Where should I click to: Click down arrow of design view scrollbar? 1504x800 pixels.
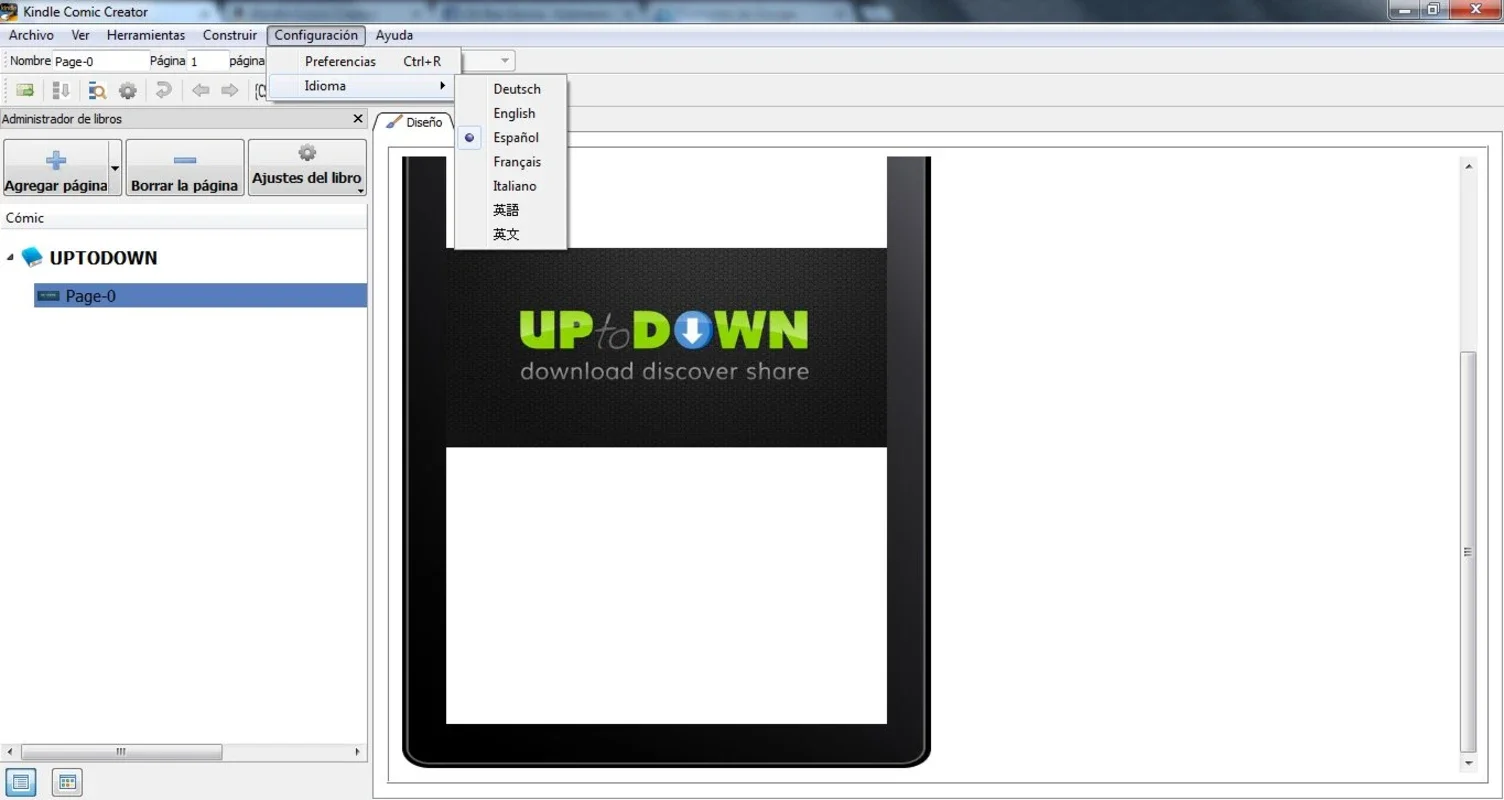click(x=1468, y=763)
